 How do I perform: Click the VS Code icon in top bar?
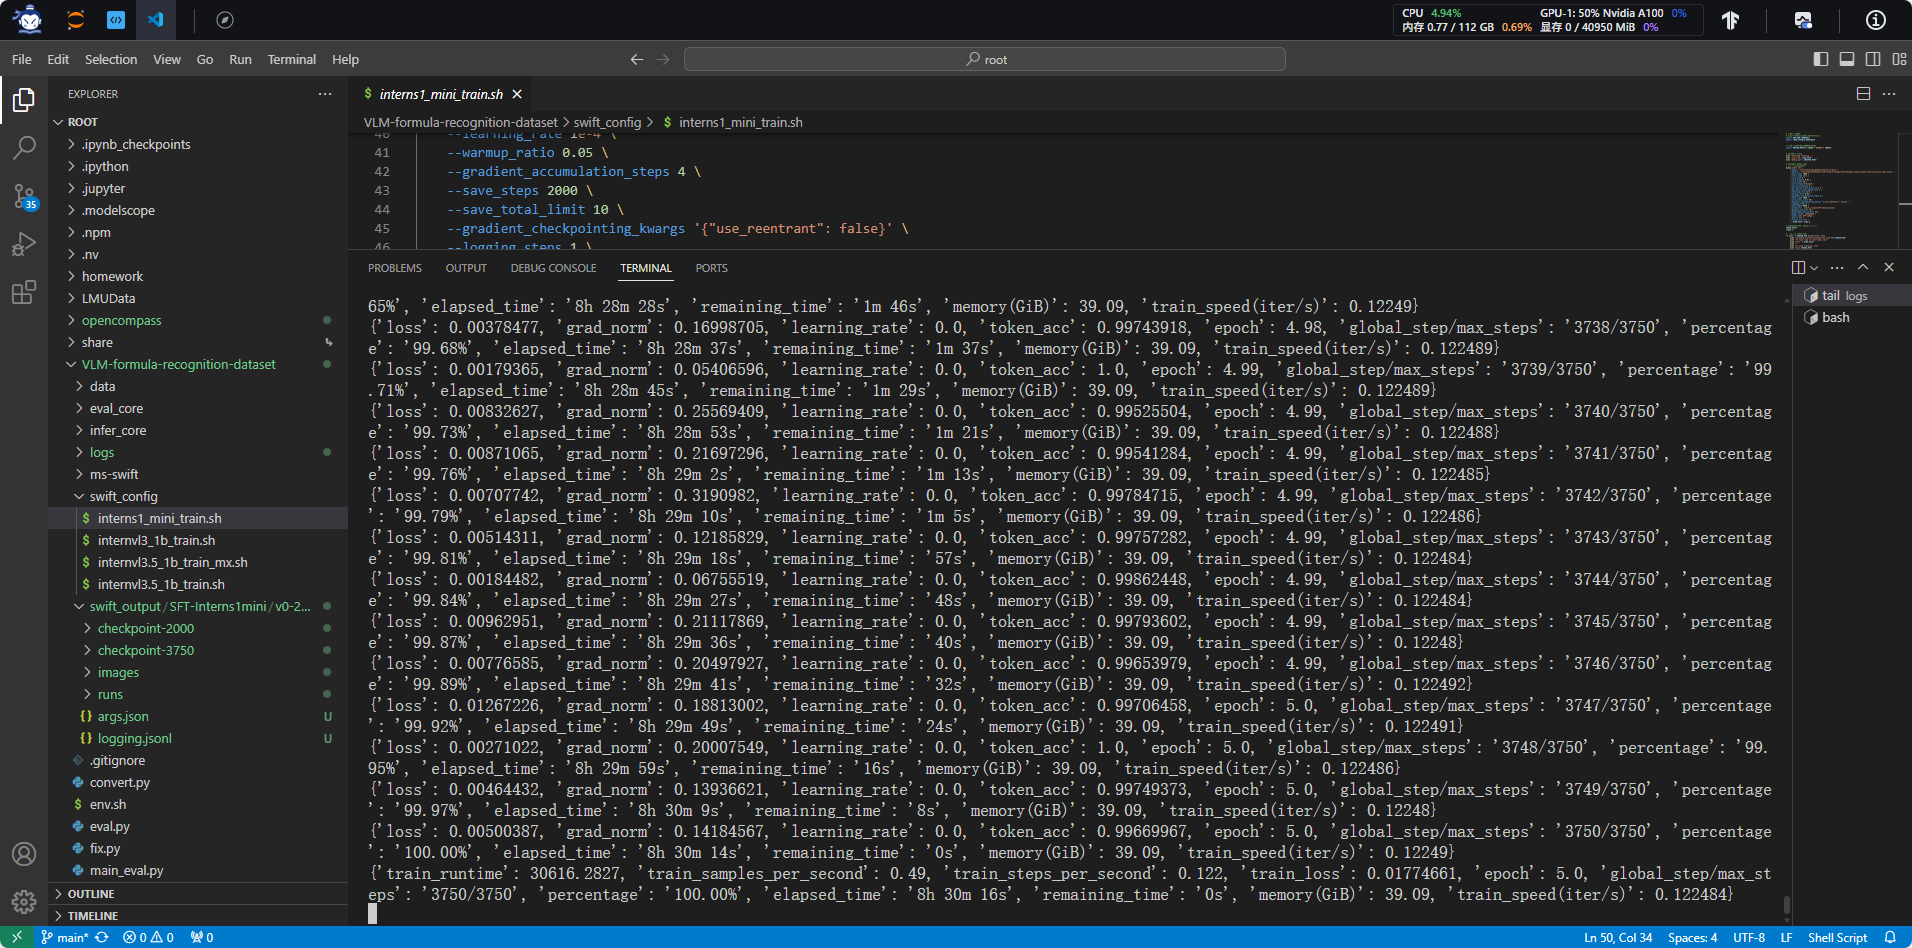pyautogui.click(x=156, y=20)
